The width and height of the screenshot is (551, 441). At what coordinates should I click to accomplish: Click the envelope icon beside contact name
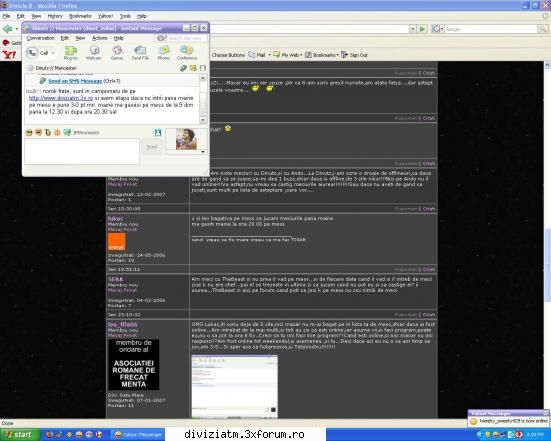tap(193, 68)
